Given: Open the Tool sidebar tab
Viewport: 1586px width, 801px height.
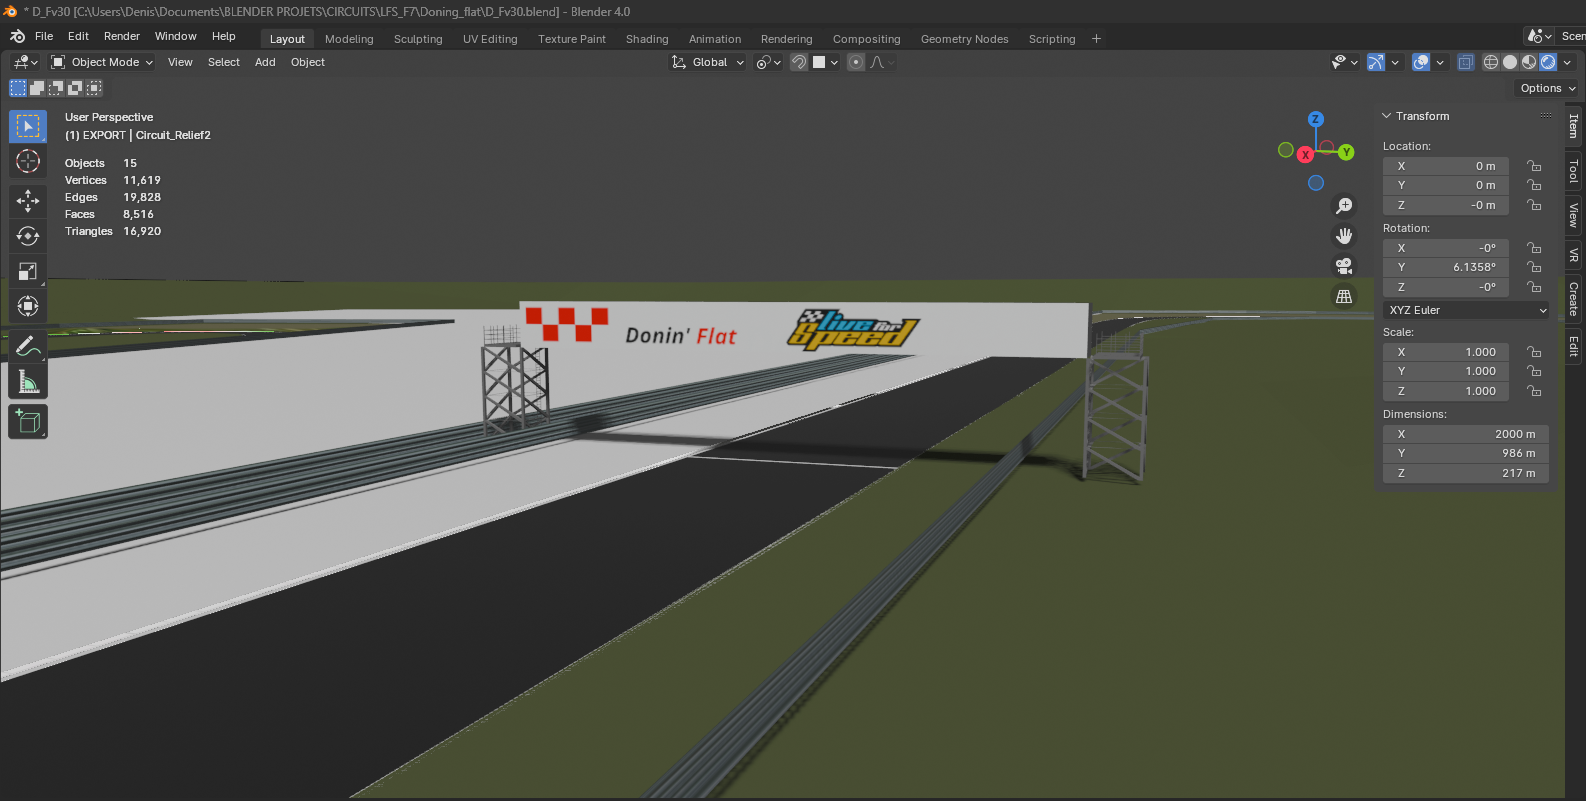Looking at the screenshot, I should pyautogui.click(x=1573, y=171).
